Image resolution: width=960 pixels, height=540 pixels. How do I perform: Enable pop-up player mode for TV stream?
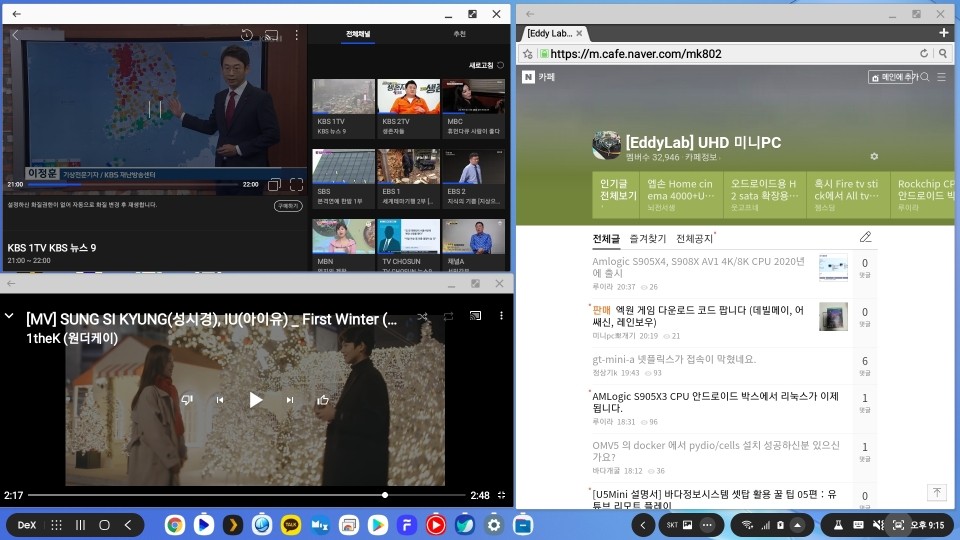tap(274, 184)
